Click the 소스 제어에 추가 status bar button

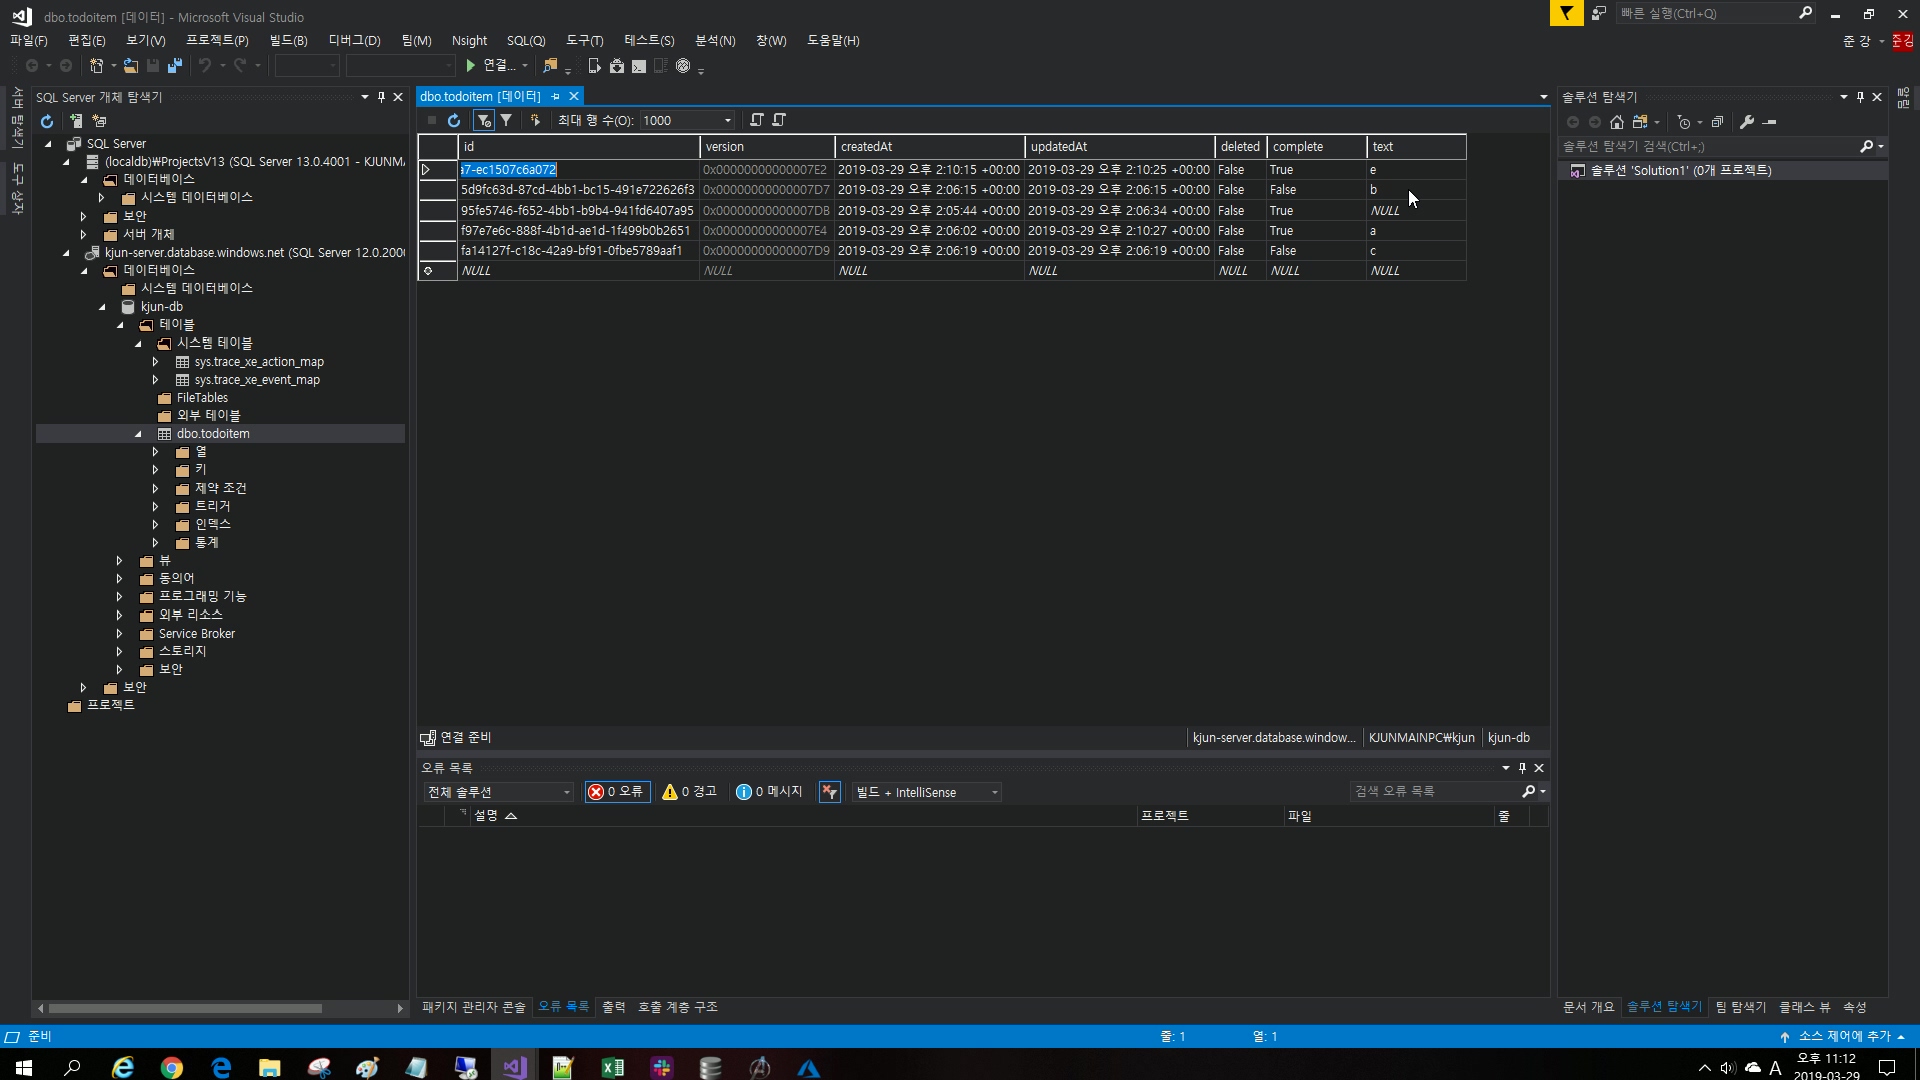1843,1036
